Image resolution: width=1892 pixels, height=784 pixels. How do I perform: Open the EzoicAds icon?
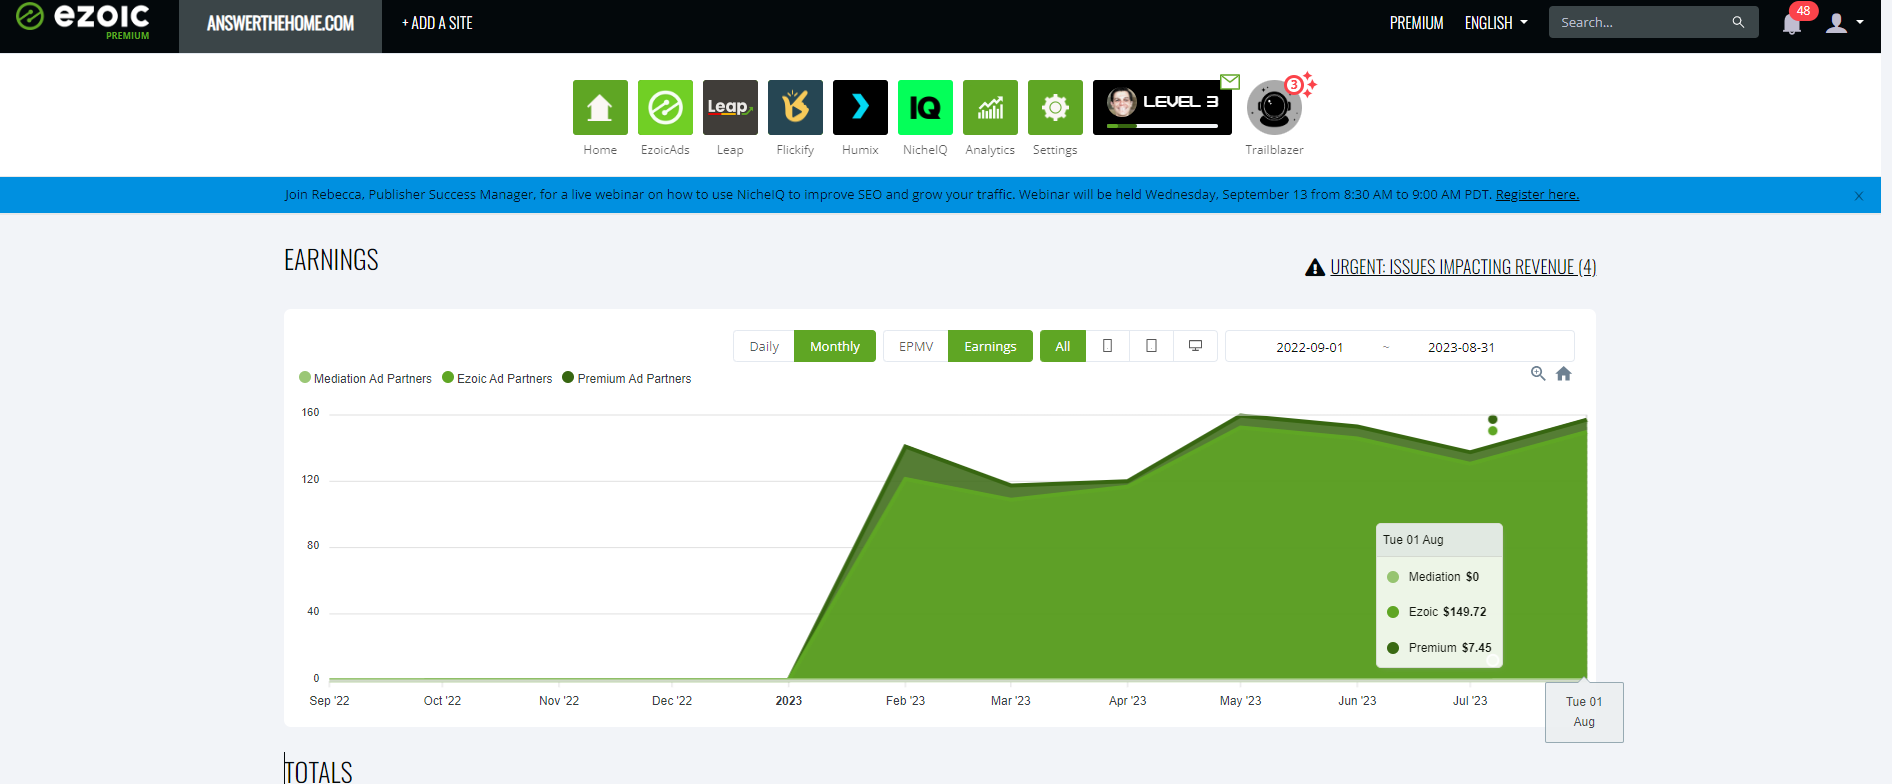pos(665,107)
